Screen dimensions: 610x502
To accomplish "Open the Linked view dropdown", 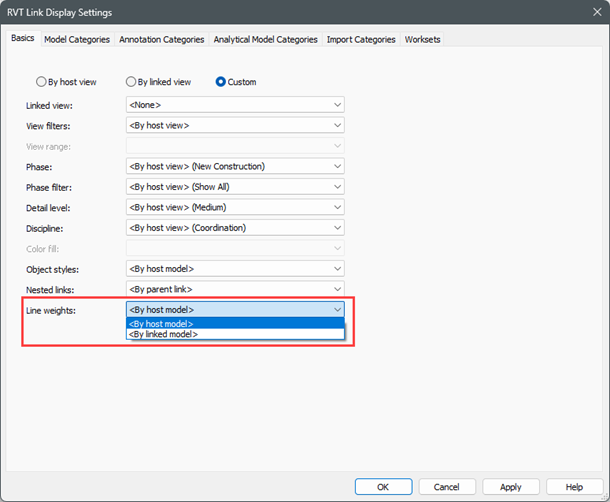I will (235, 105).
